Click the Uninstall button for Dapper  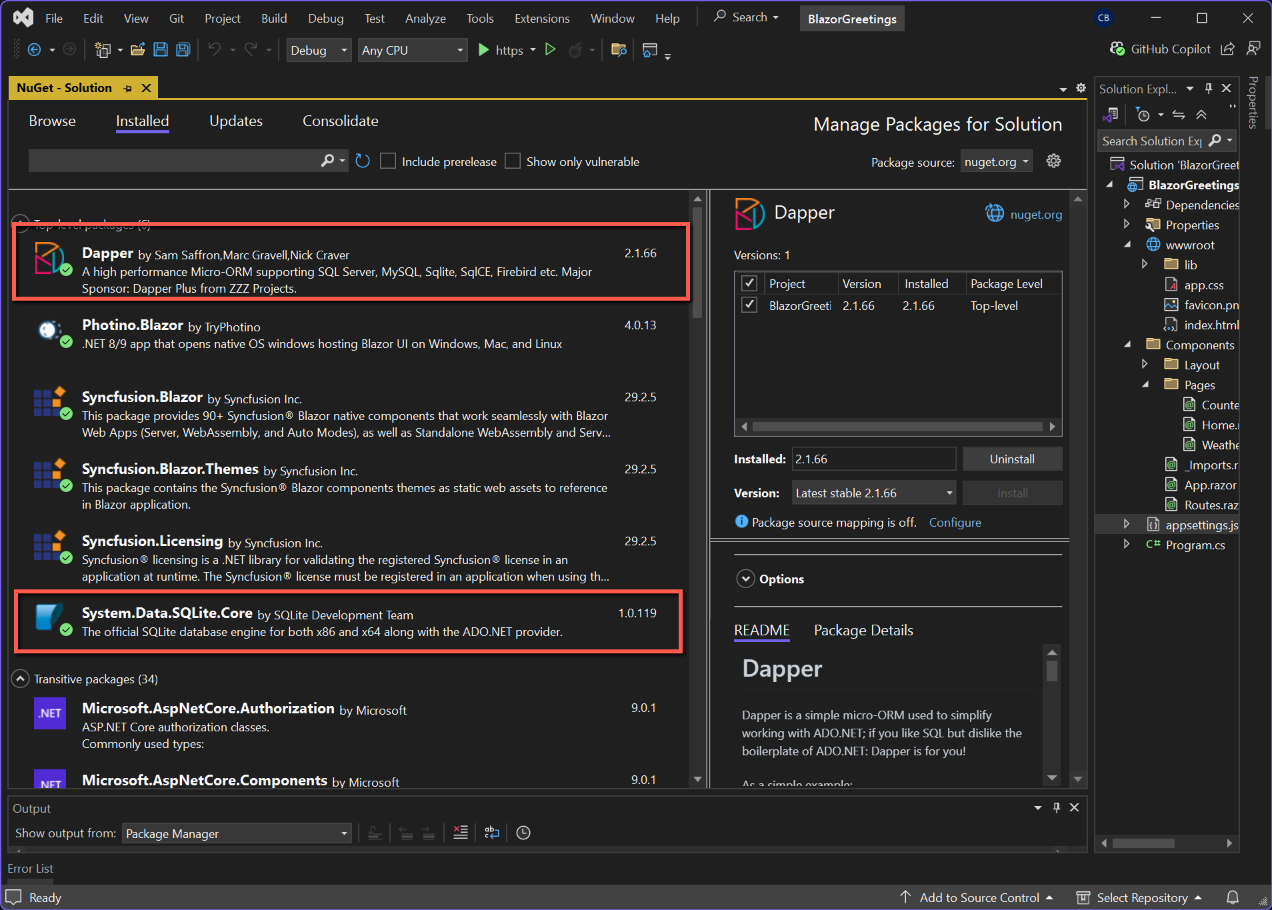(x=1012, y=459)
